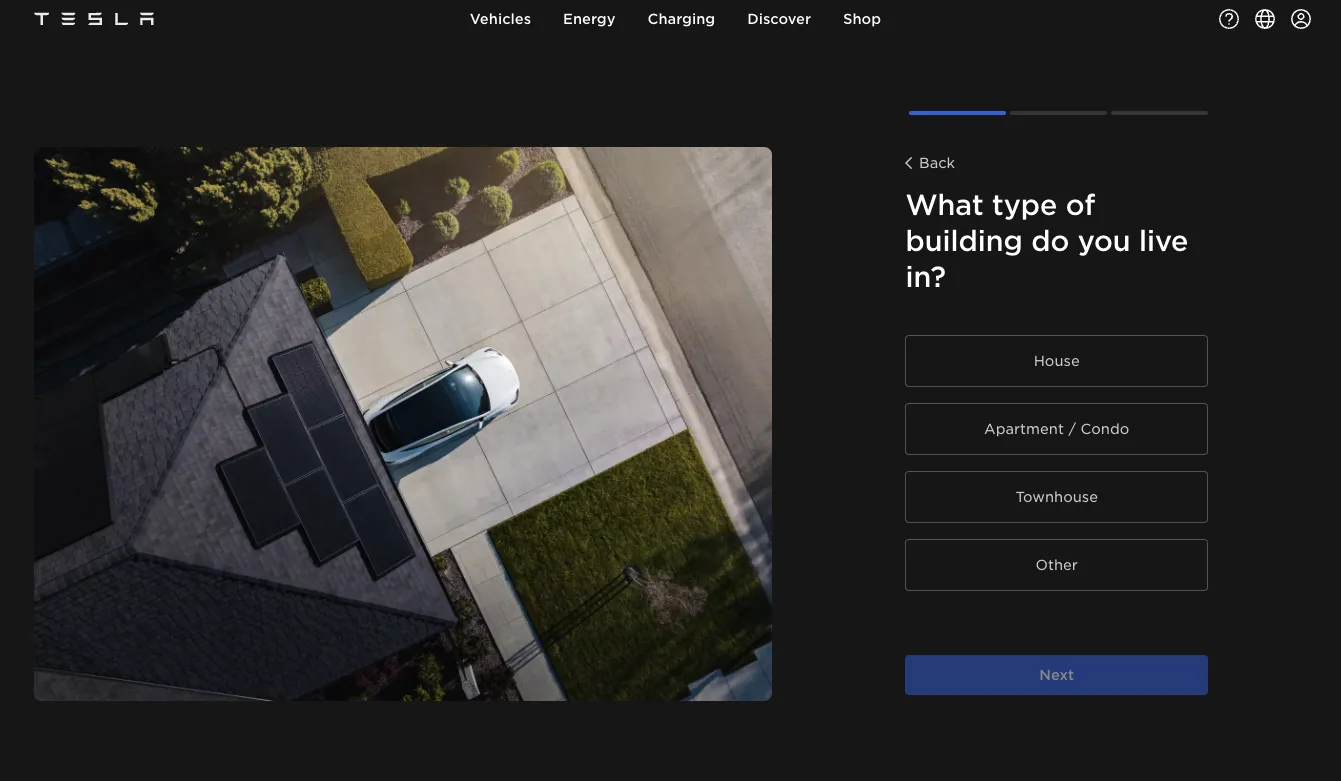Choose the Townhouse option

1056,497
